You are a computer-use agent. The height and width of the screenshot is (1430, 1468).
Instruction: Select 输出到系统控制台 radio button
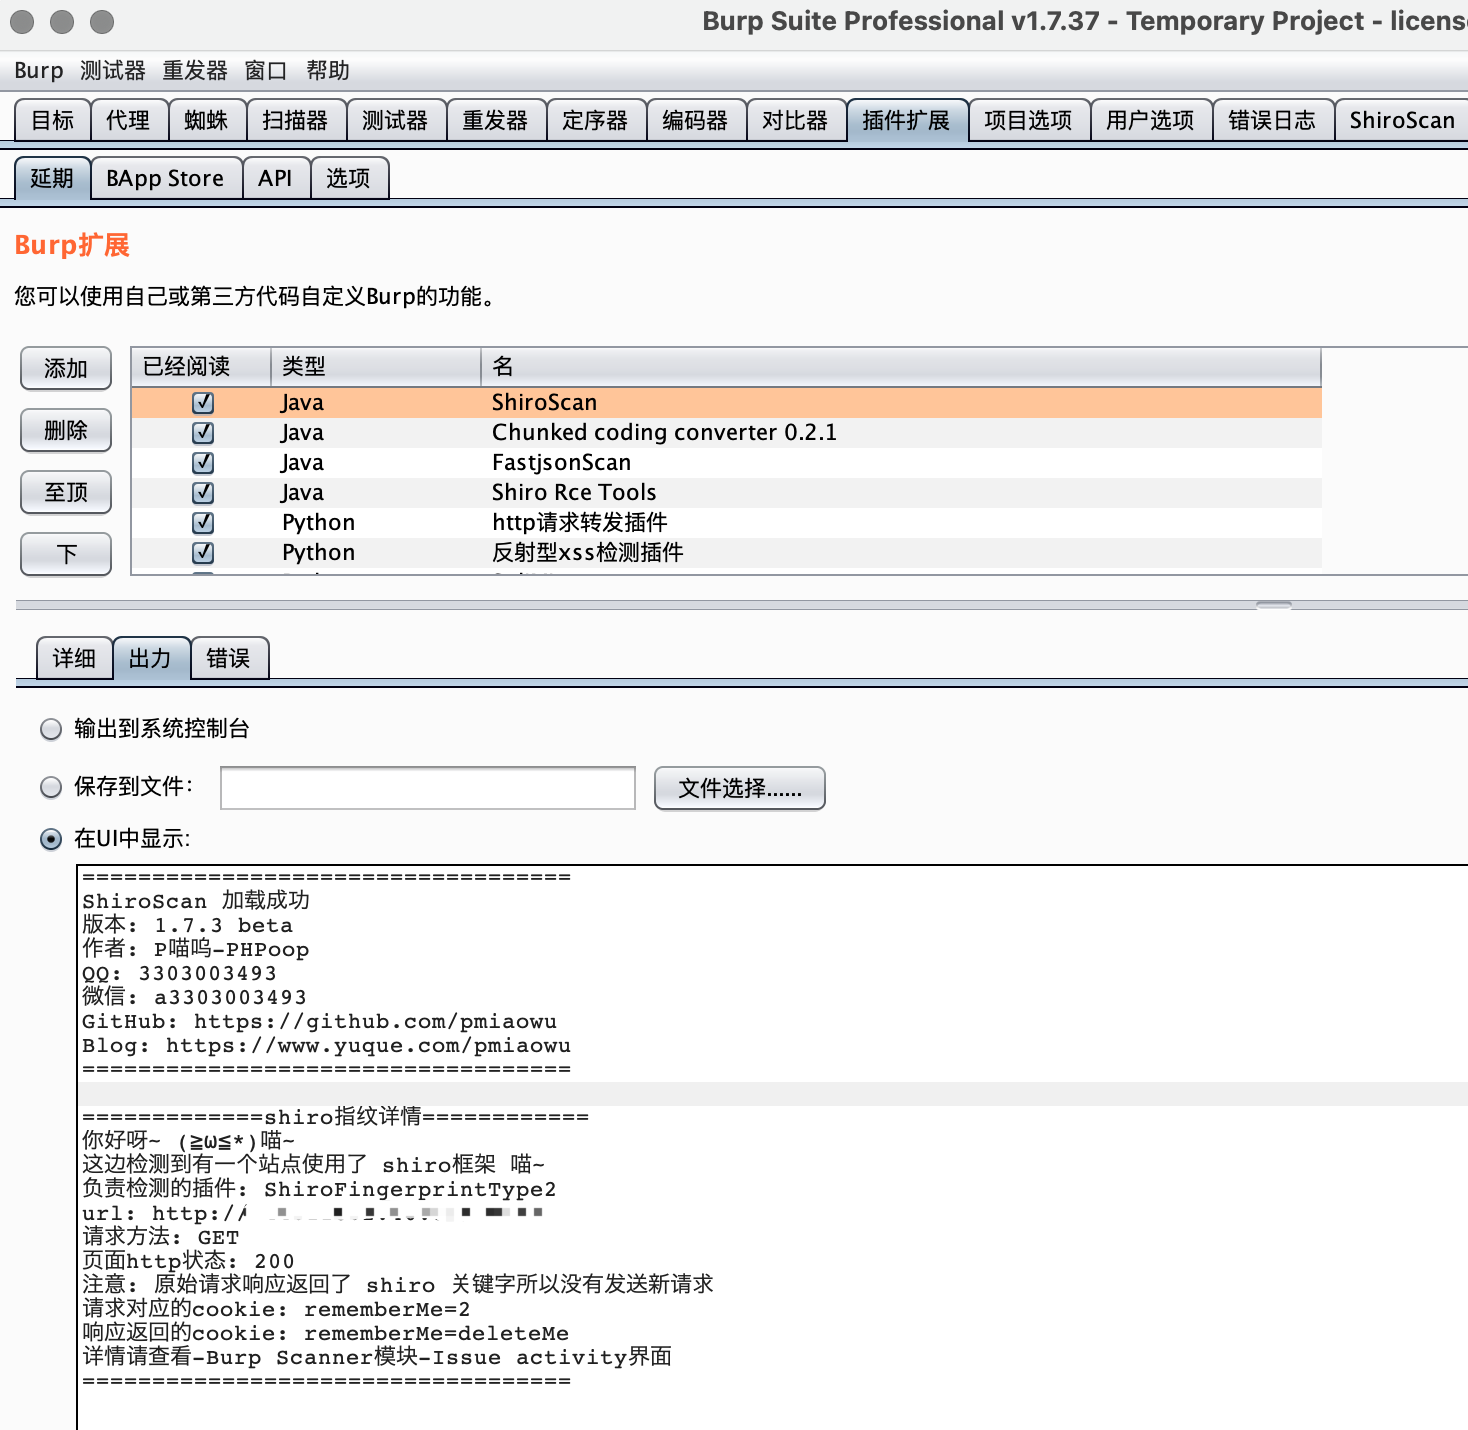[x=51, y=729]
